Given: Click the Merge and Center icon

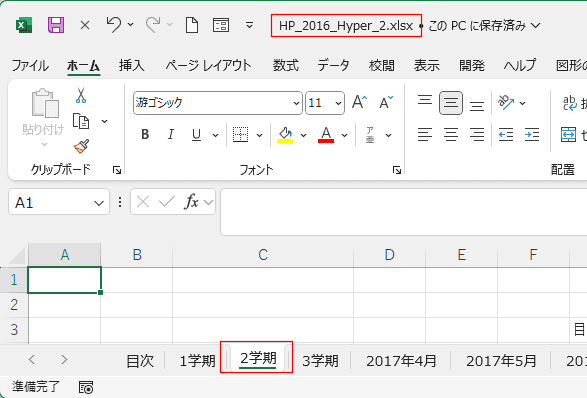Looking at the screenshot, I should 568,134.
